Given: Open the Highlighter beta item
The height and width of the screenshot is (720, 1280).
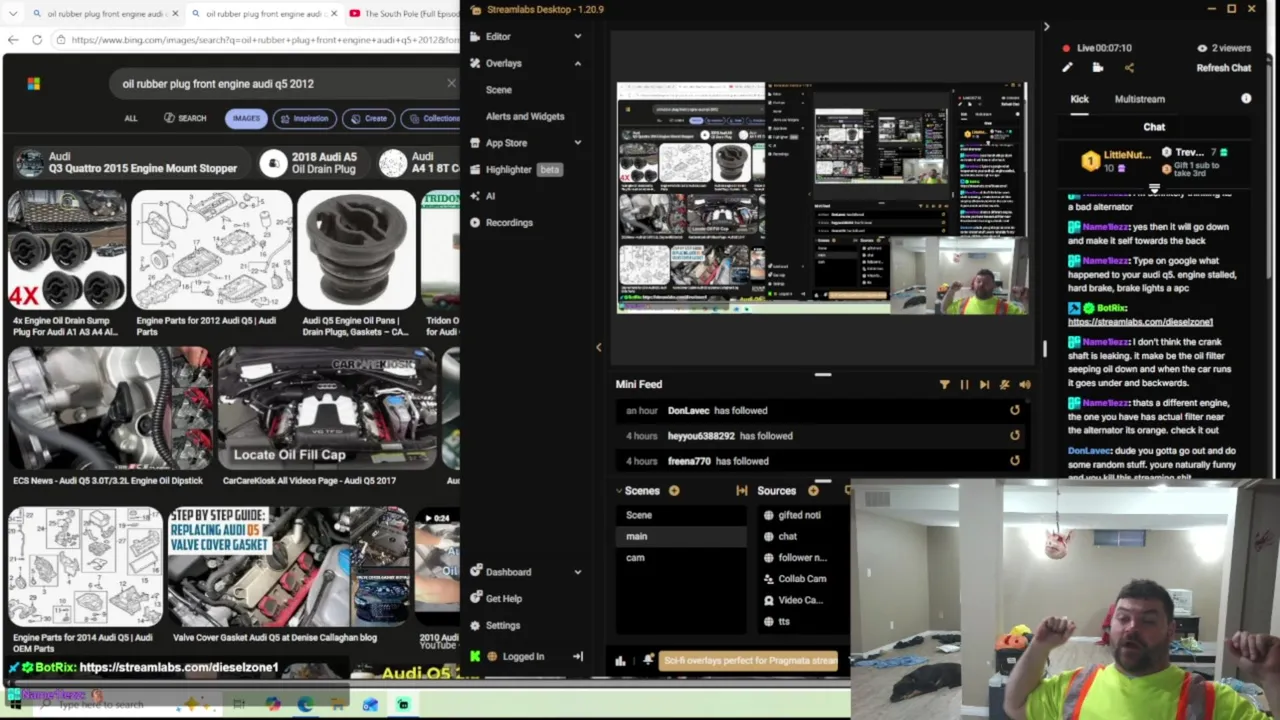Looking at the screenshot, I should [516, 169].
